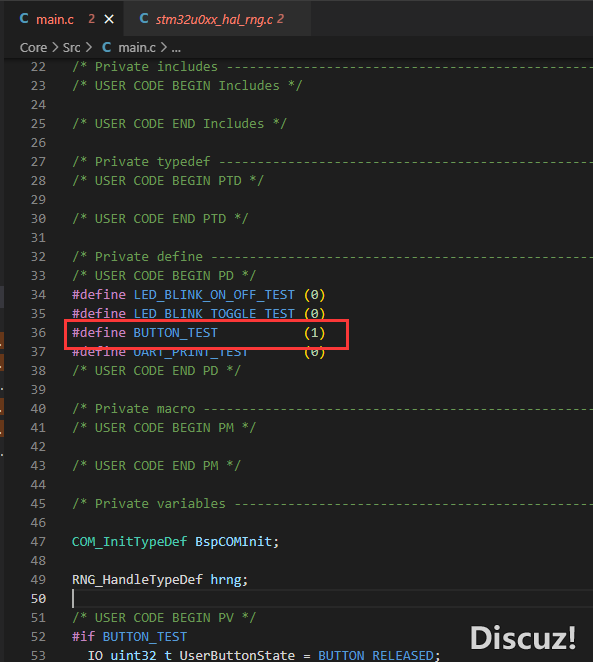Click the value (0) on line 34

314,295
